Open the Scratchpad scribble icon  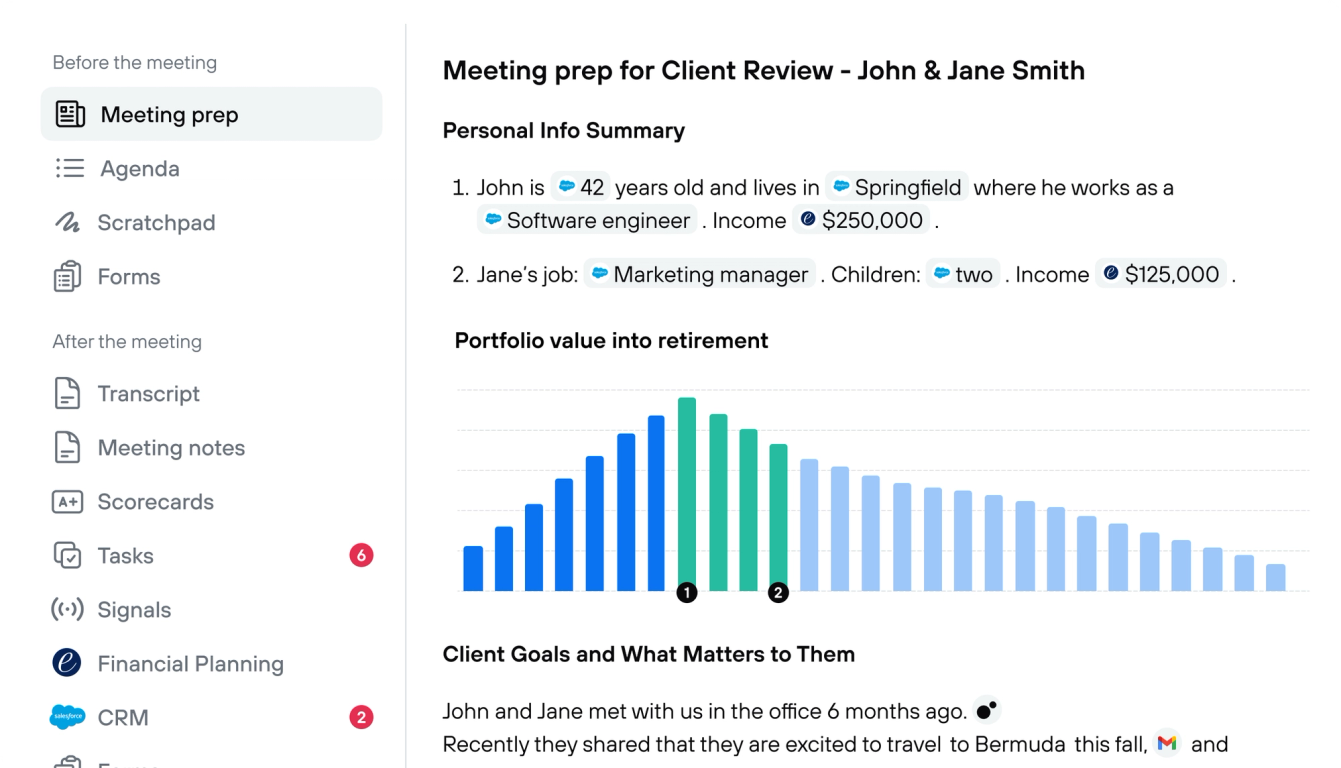point(67,222)
